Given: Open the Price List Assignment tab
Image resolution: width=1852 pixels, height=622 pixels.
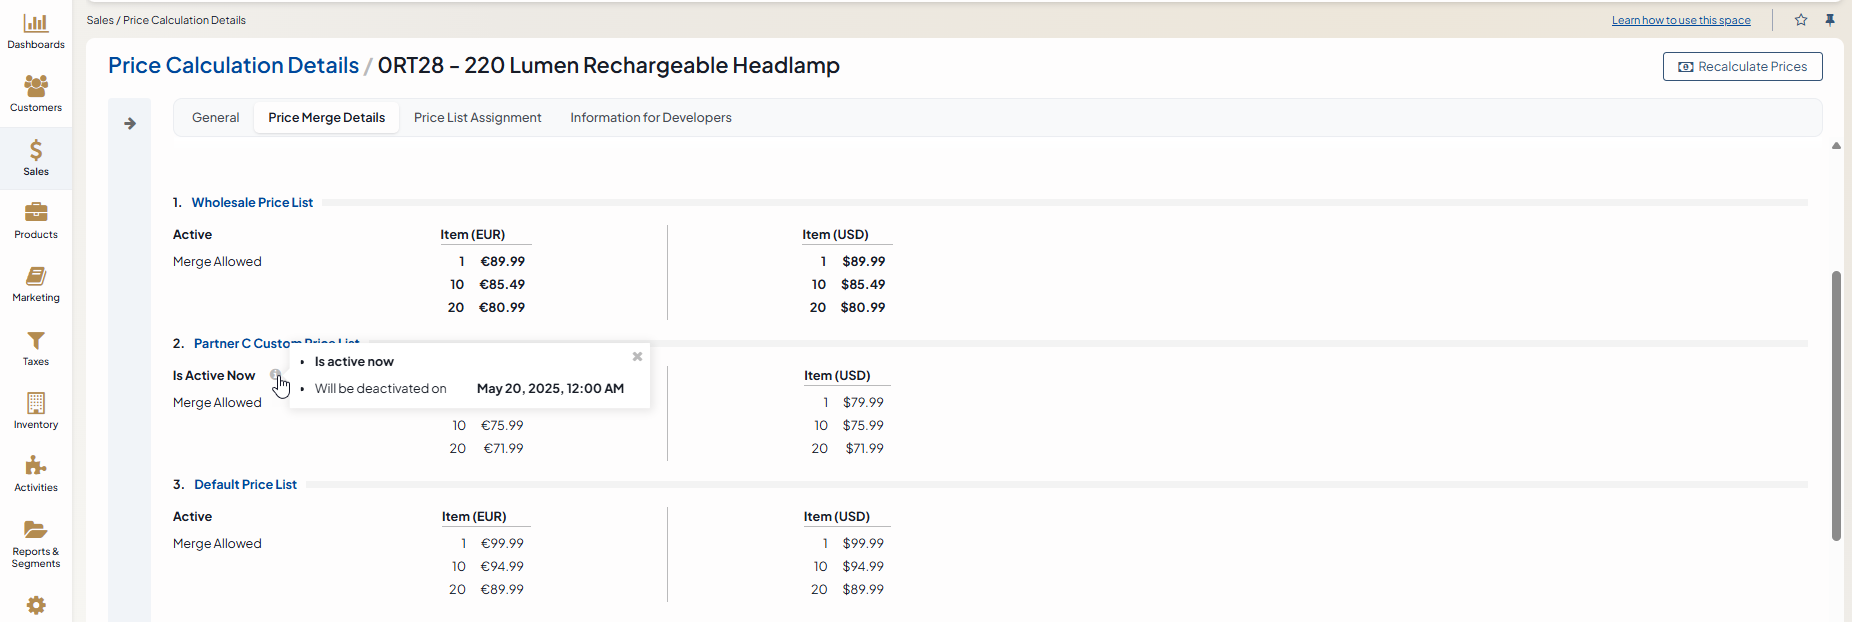Looking at the screenshot, I should coord(477,118).
